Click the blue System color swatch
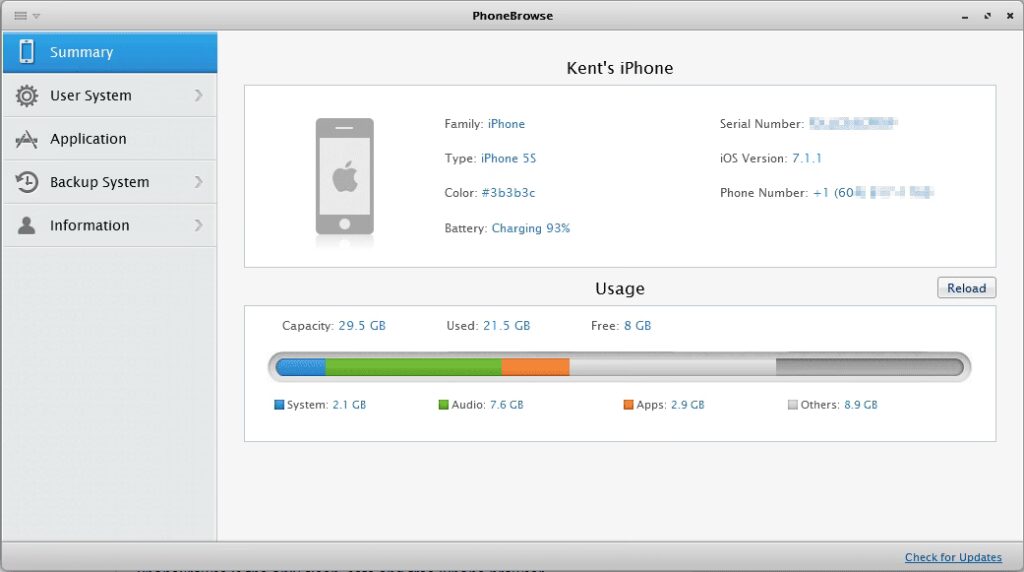1024x572 pixels. pos(279,405)
